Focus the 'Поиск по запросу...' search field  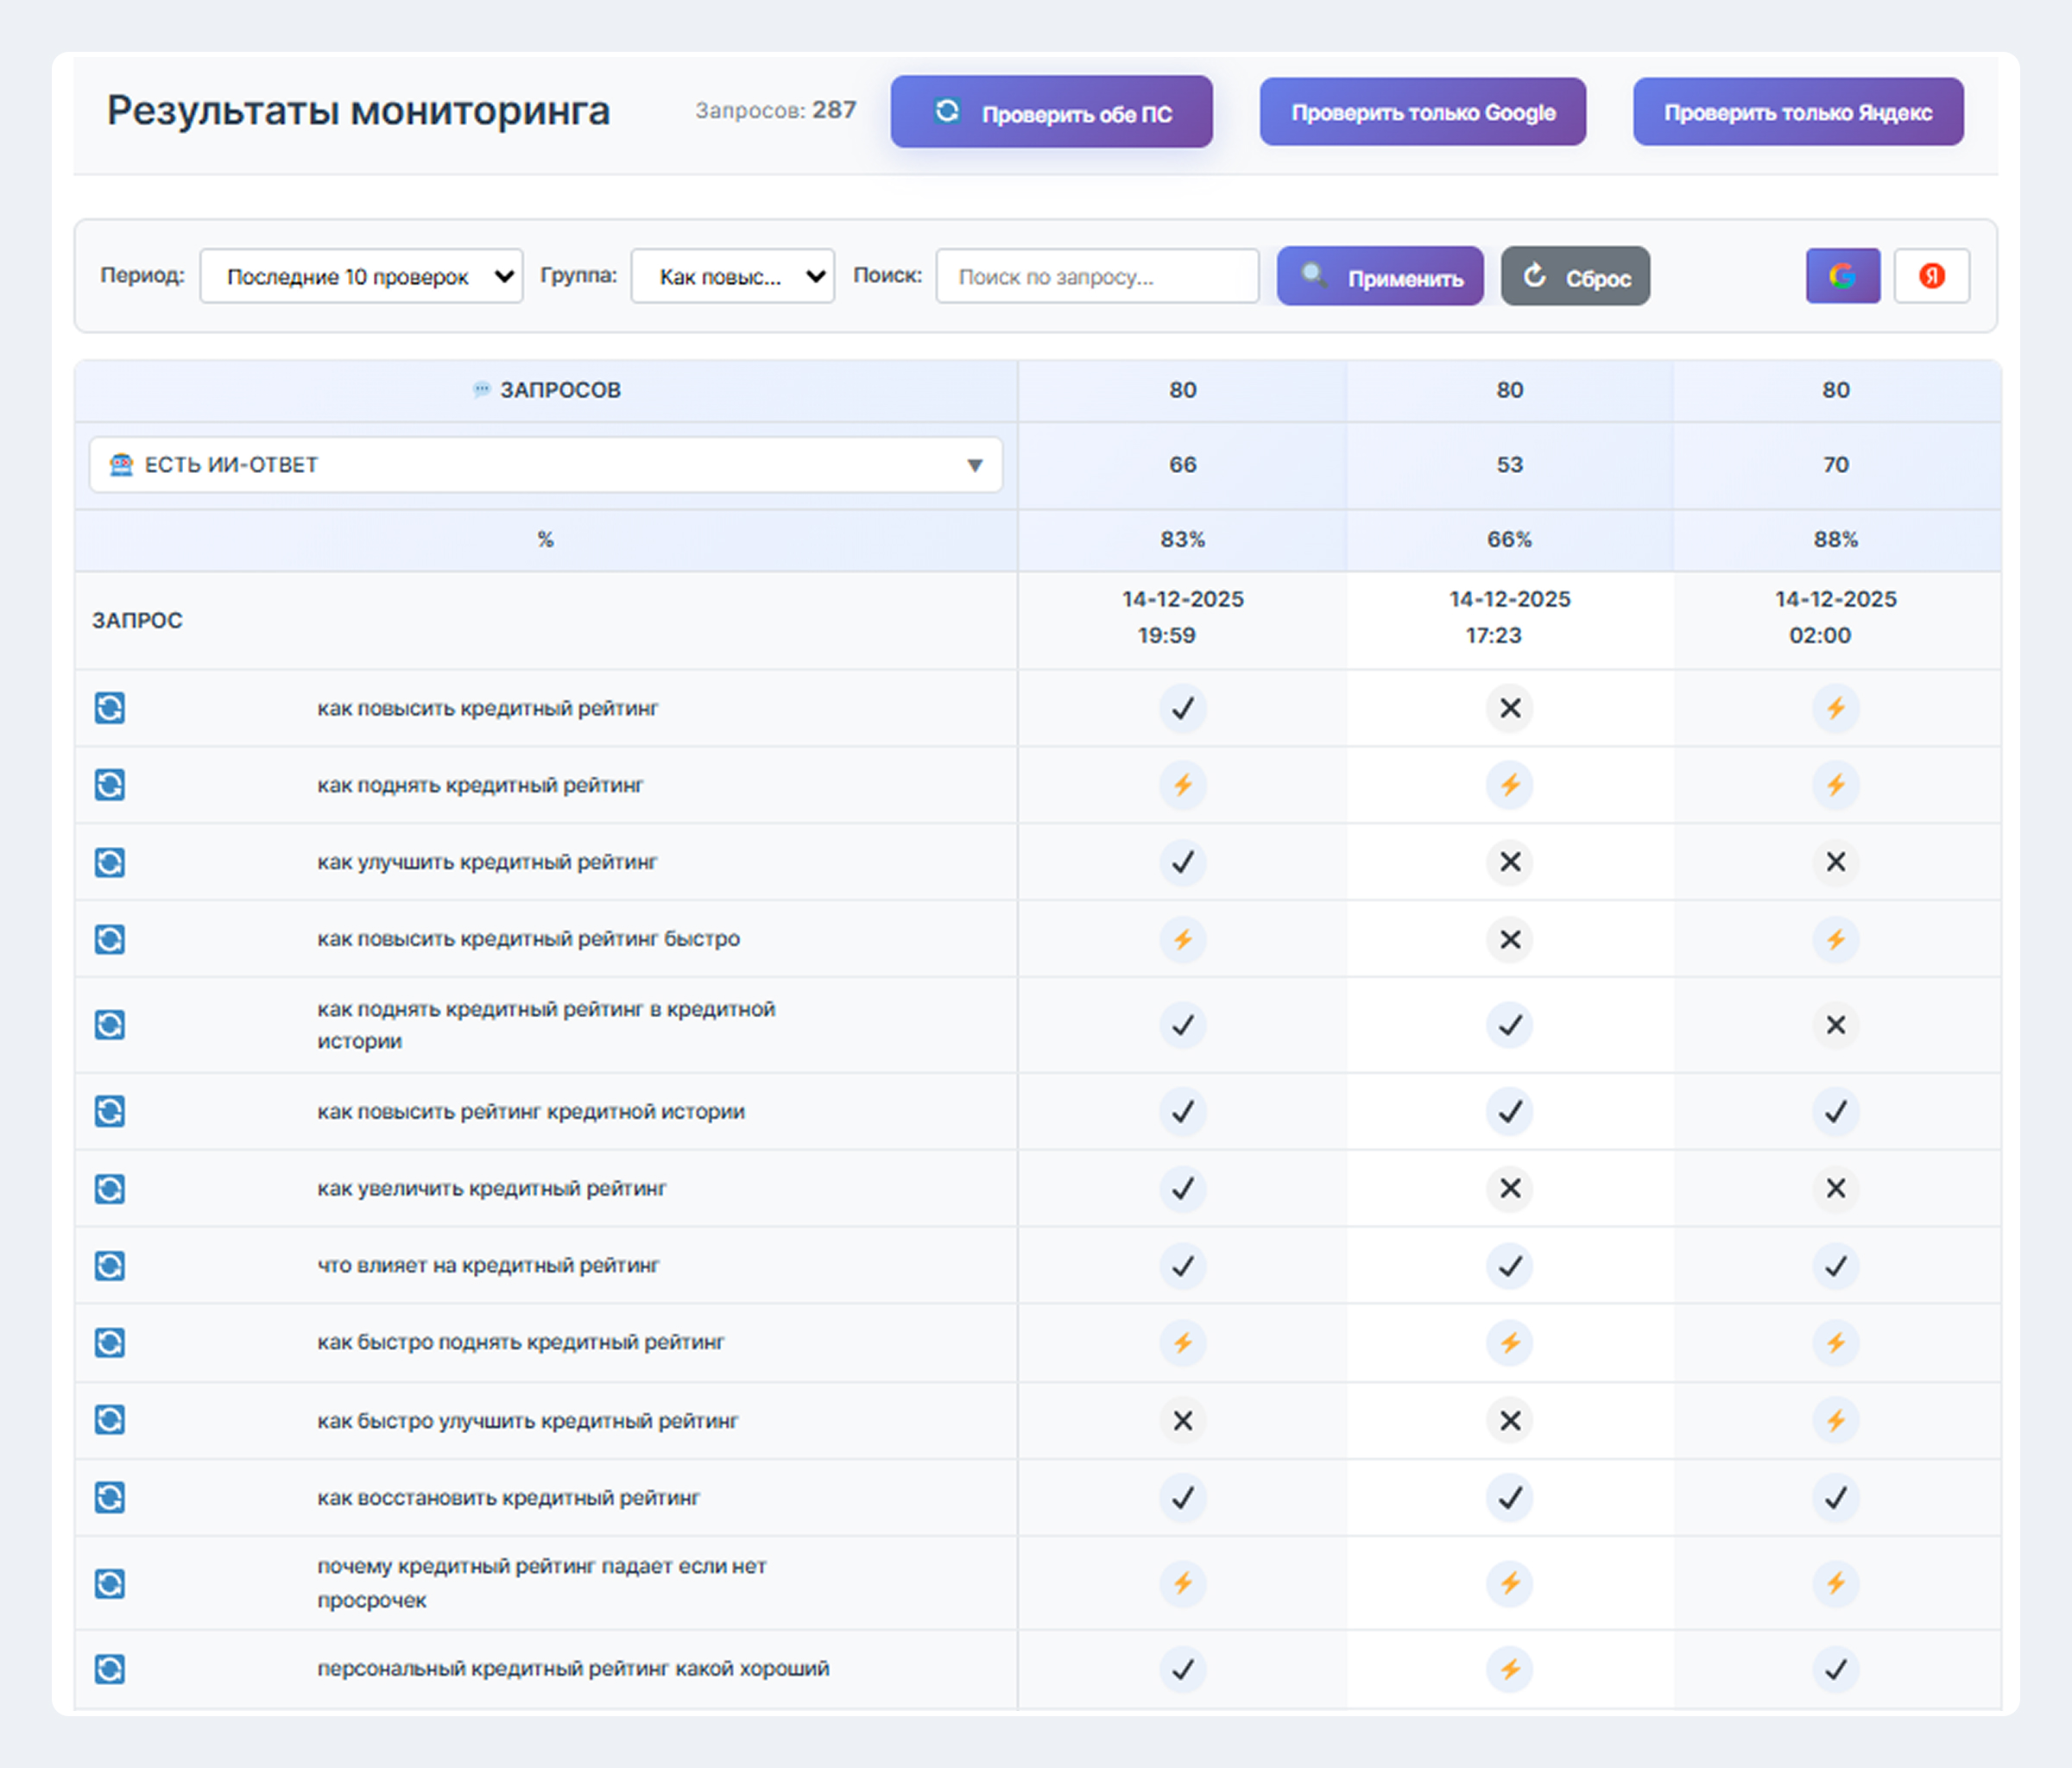(1097, 276)
